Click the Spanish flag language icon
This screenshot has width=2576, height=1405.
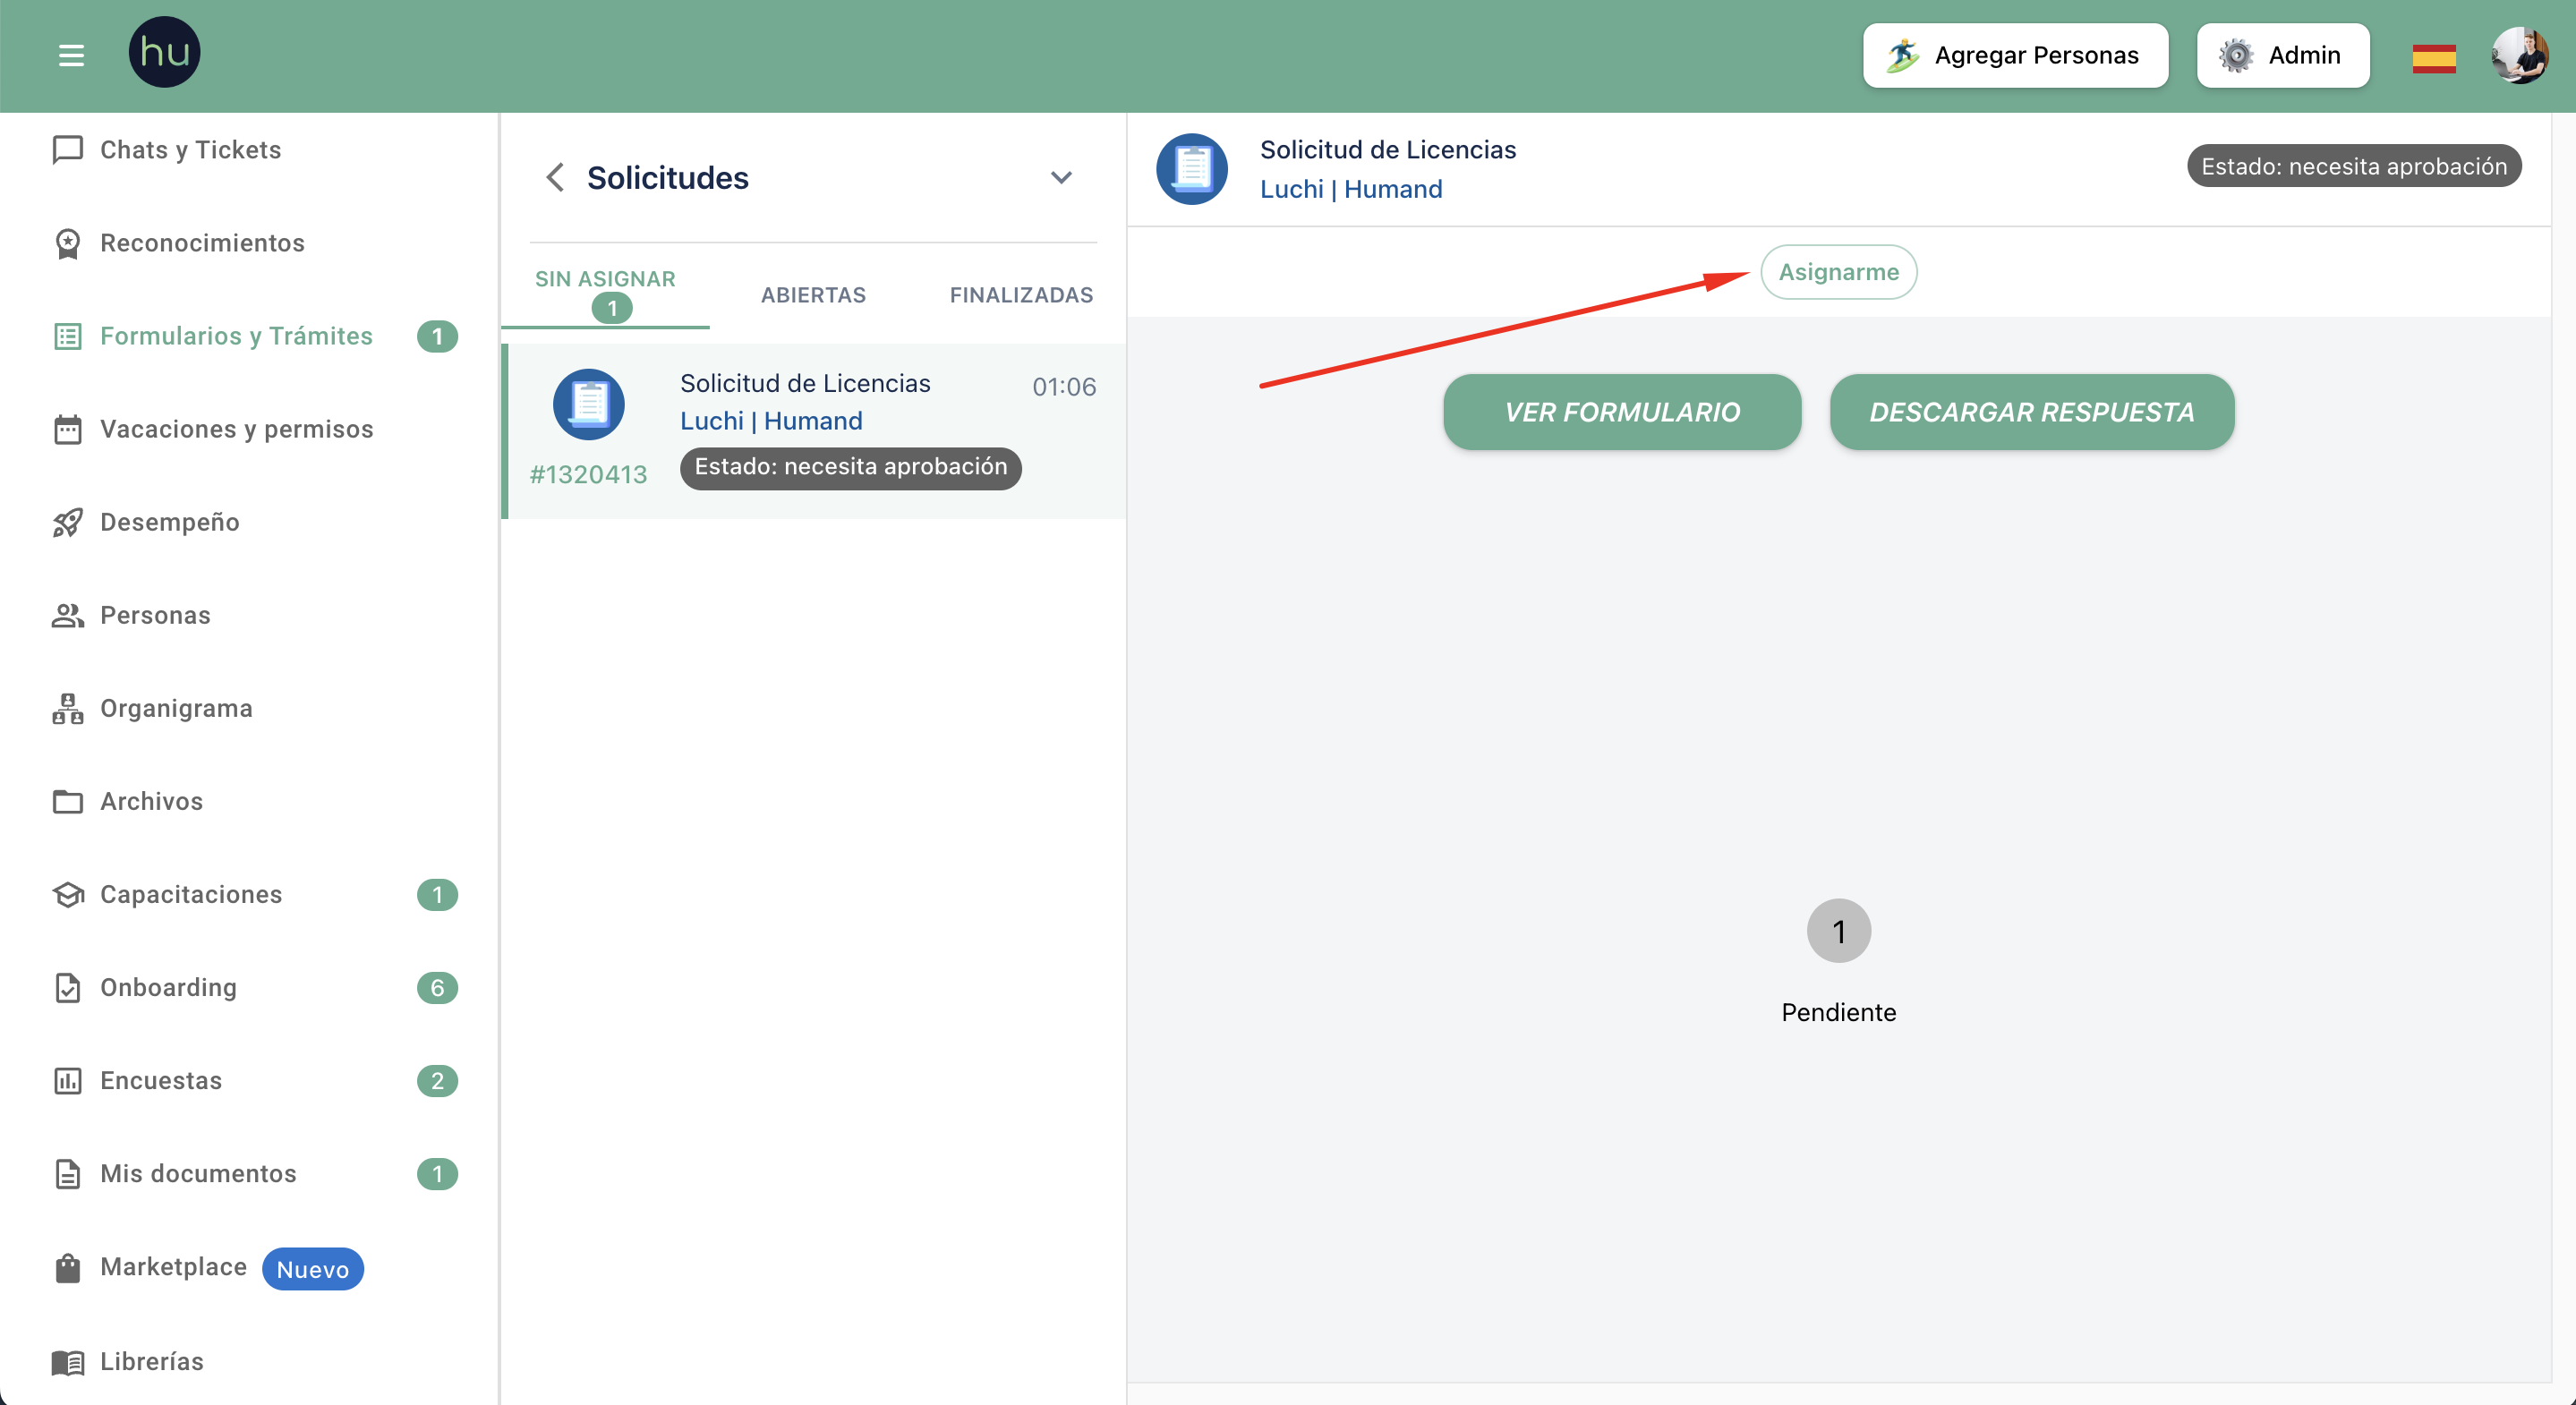(2433, 58)
